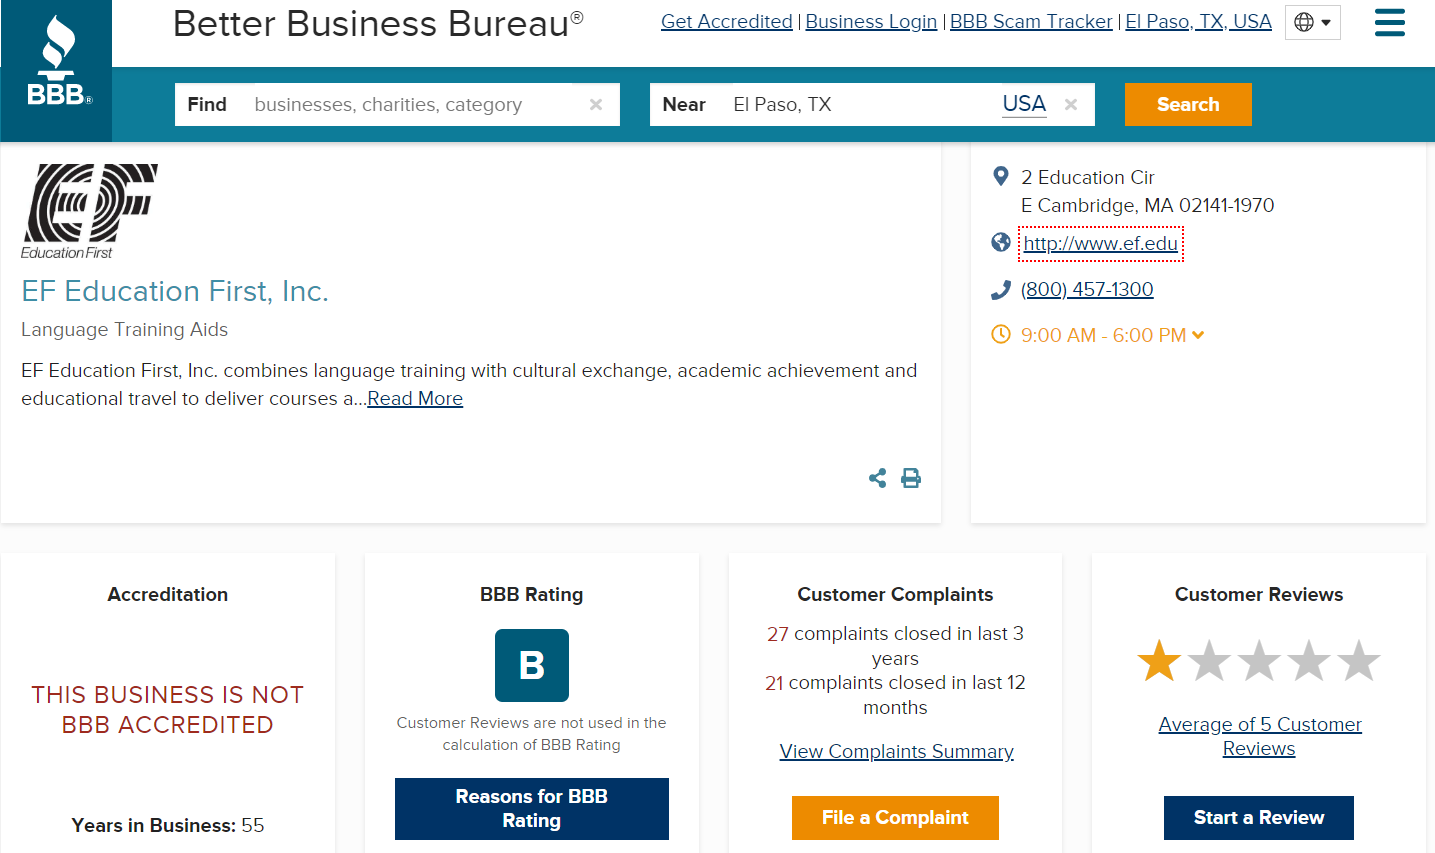Click the globe website icon
The width and height of the screenshot is (1435, 853).
pyautogui.click(x=1000, y=242)
